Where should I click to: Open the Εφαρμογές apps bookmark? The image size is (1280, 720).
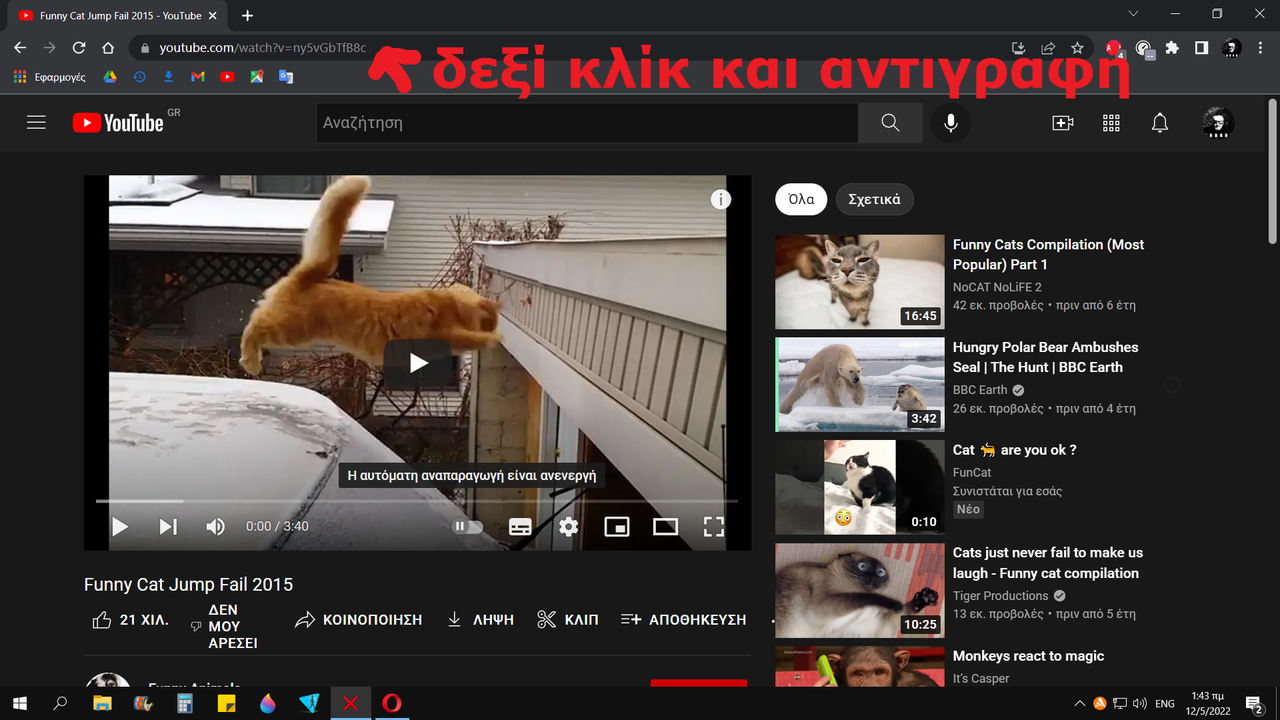(x=50, y=77)
